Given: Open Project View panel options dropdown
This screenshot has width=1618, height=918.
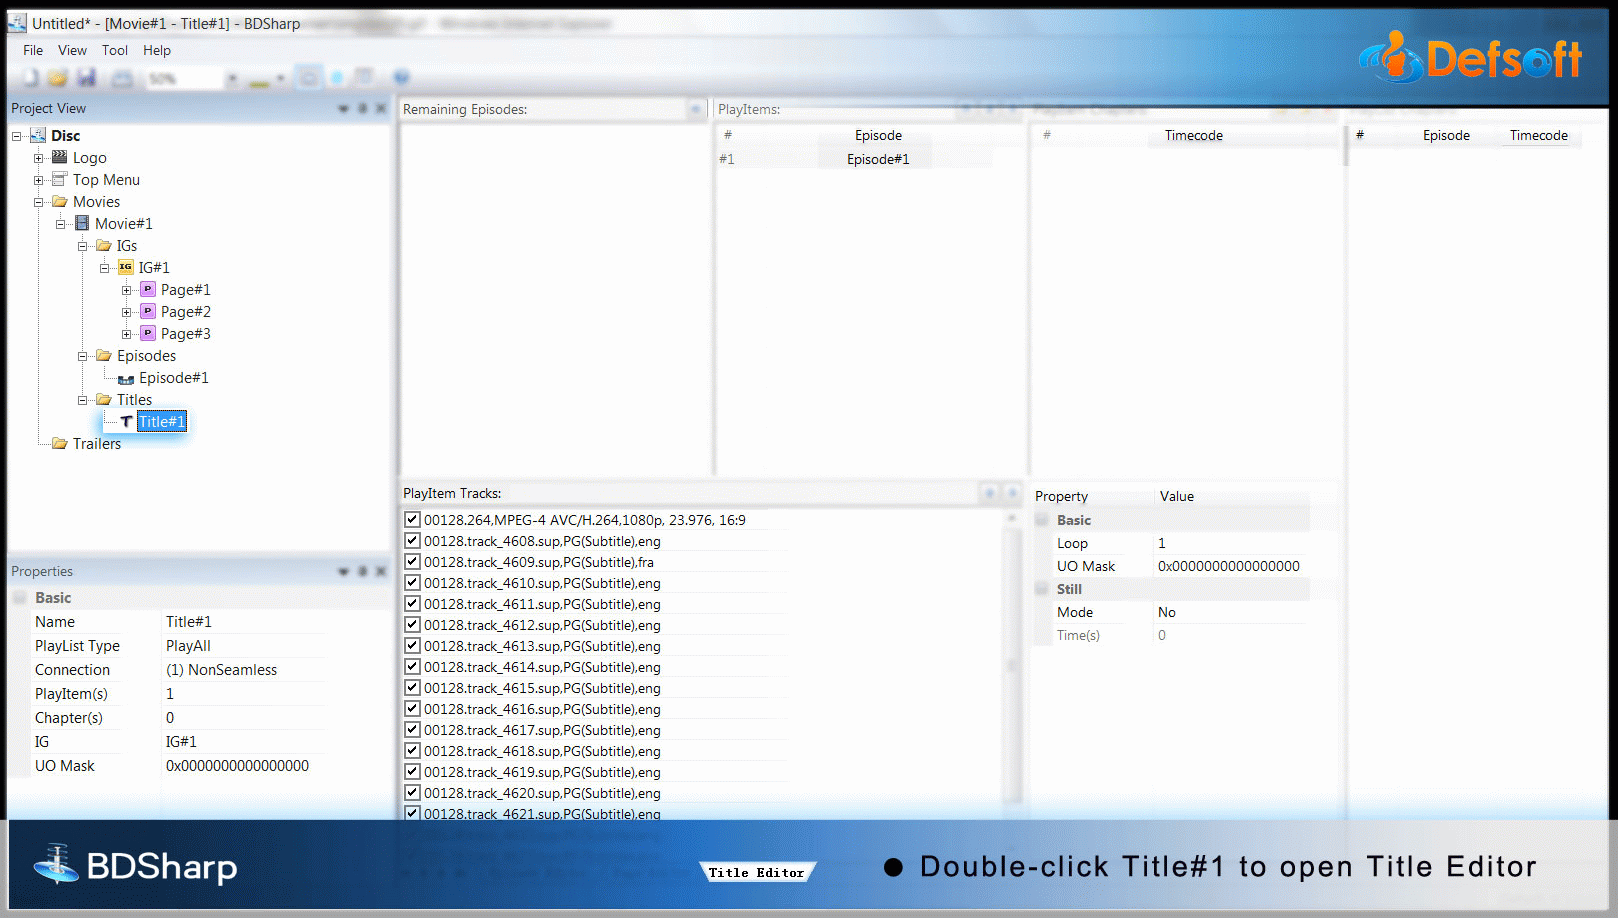Looking at the screenshot, I should click(x=344, y=108).
